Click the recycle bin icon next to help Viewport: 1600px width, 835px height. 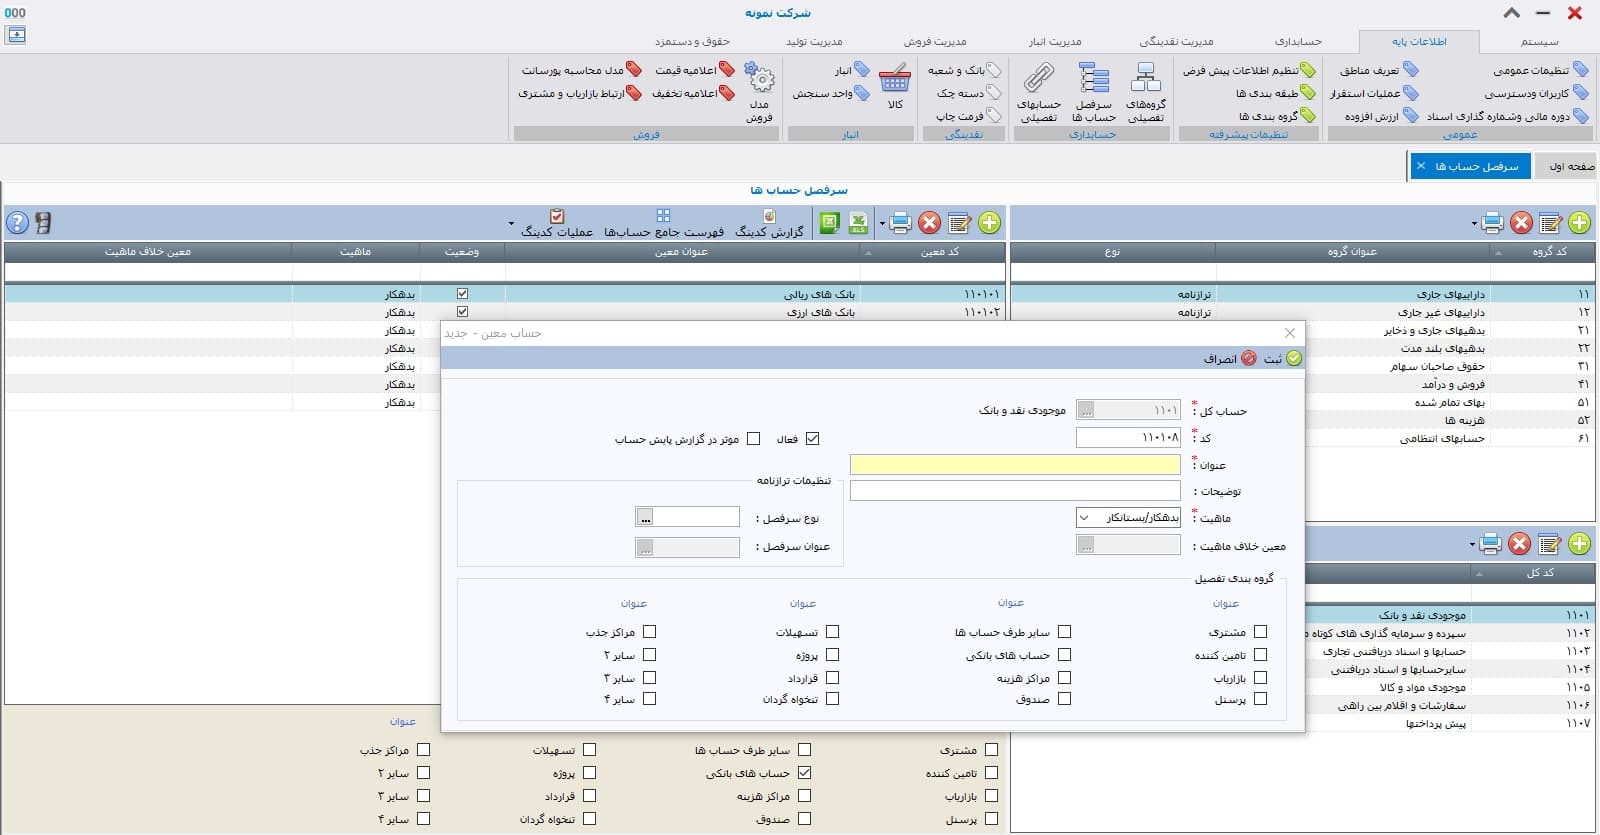pyautogui.click(x=43, y=222)
